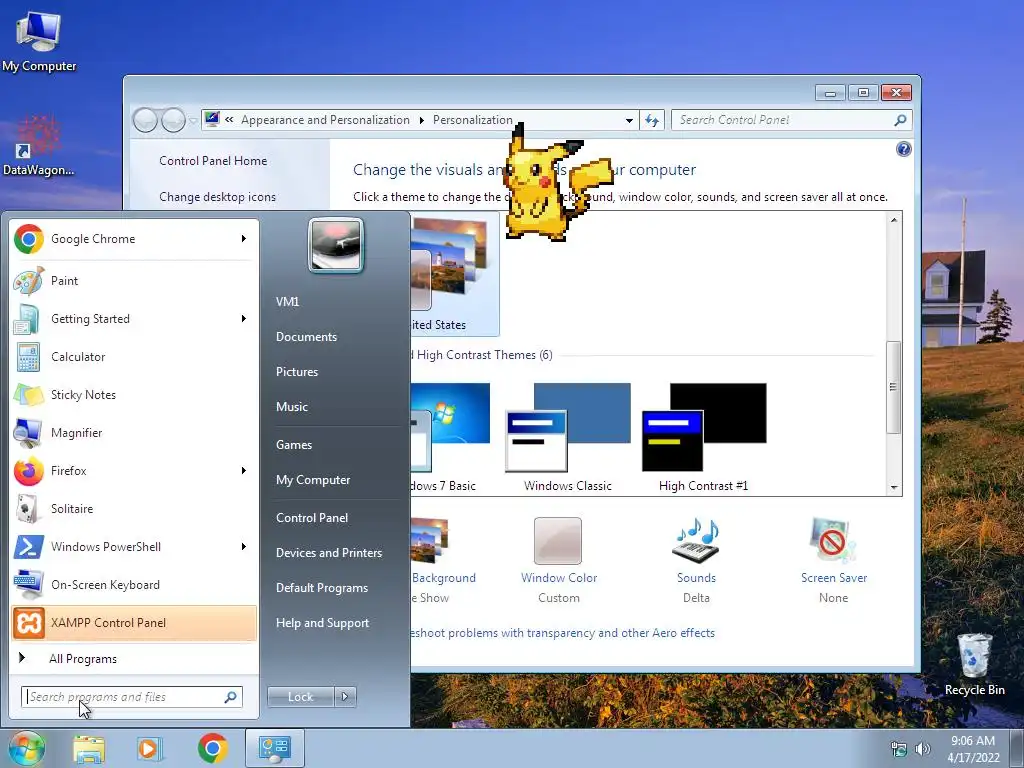The height and width of the screenshot is (768, 1024).
Task: Open Games from Start menu
Action: tap(294, 445)
